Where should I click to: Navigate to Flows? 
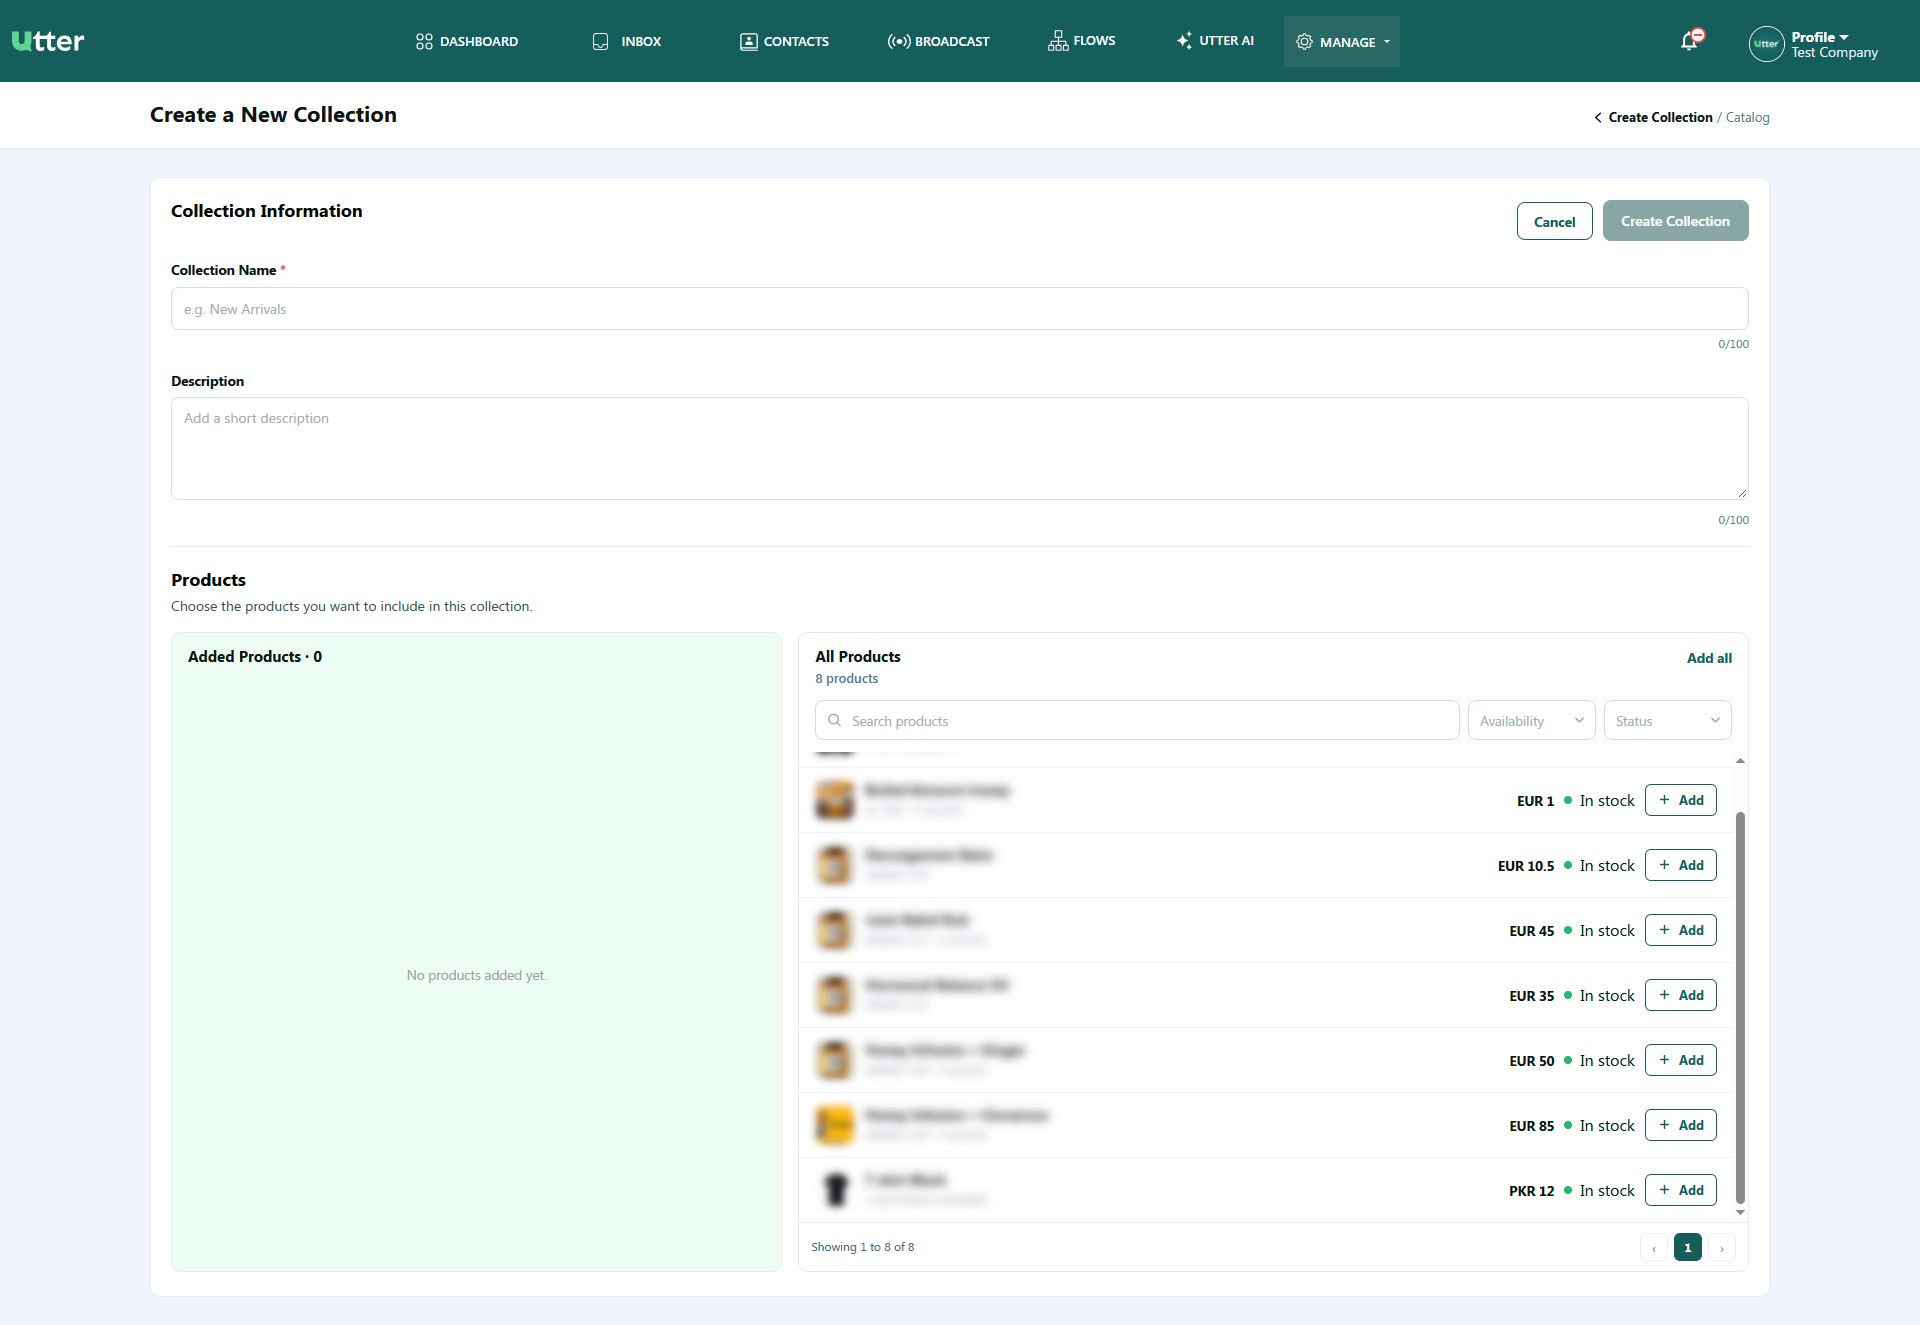[x=1082, y=41]
